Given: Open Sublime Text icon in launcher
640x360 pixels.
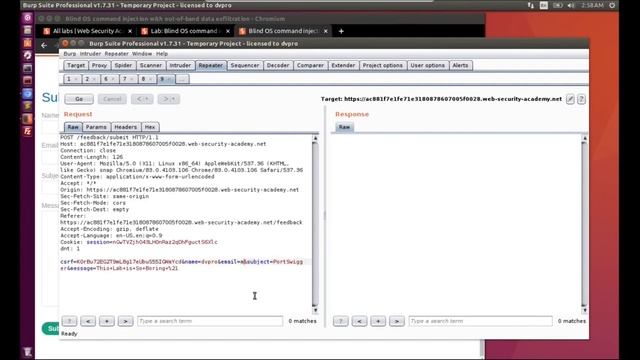Looking at the screenshot, I should [27, 106].
